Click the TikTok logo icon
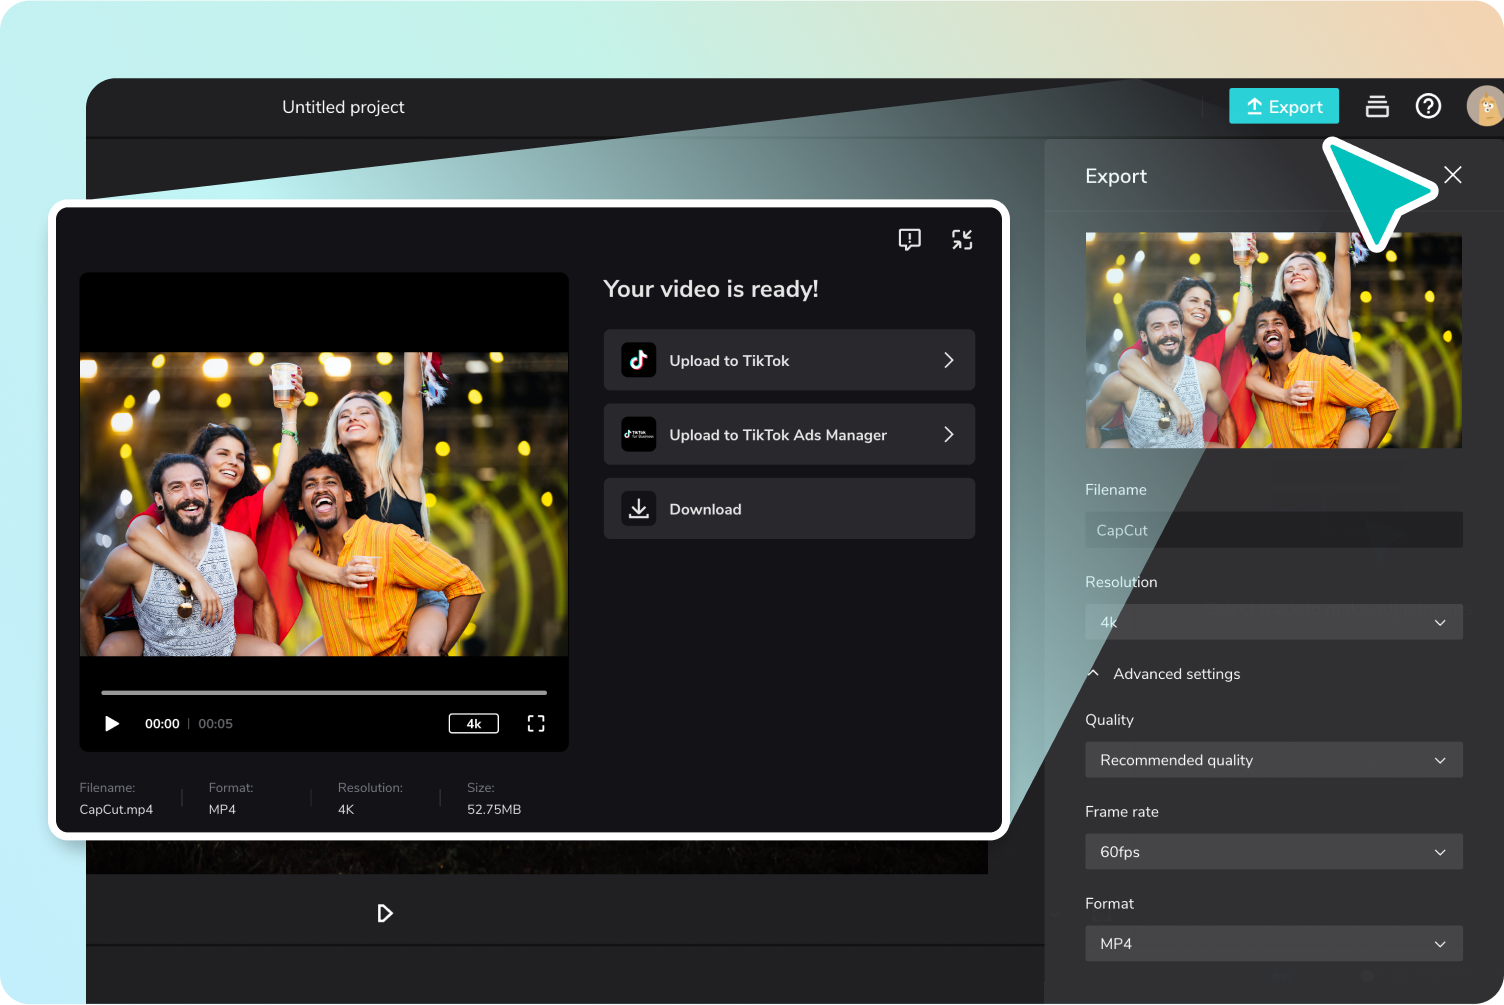This screenshot has height=1005, width=1504. 638,360
